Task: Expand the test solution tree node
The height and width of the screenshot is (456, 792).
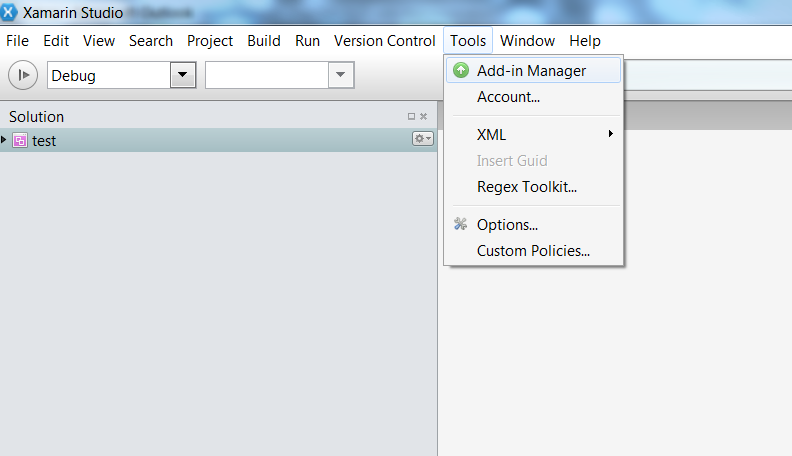Action: click(4, 139)
